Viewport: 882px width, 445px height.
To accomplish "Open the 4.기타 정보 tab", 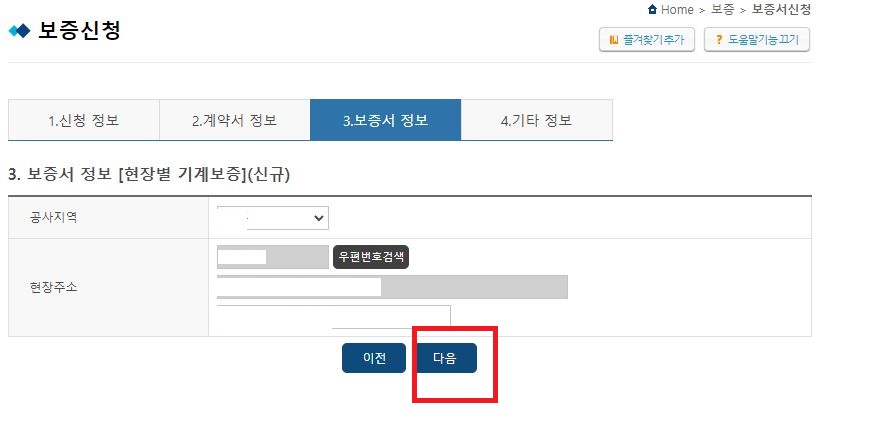I will [x=537, y=120].
